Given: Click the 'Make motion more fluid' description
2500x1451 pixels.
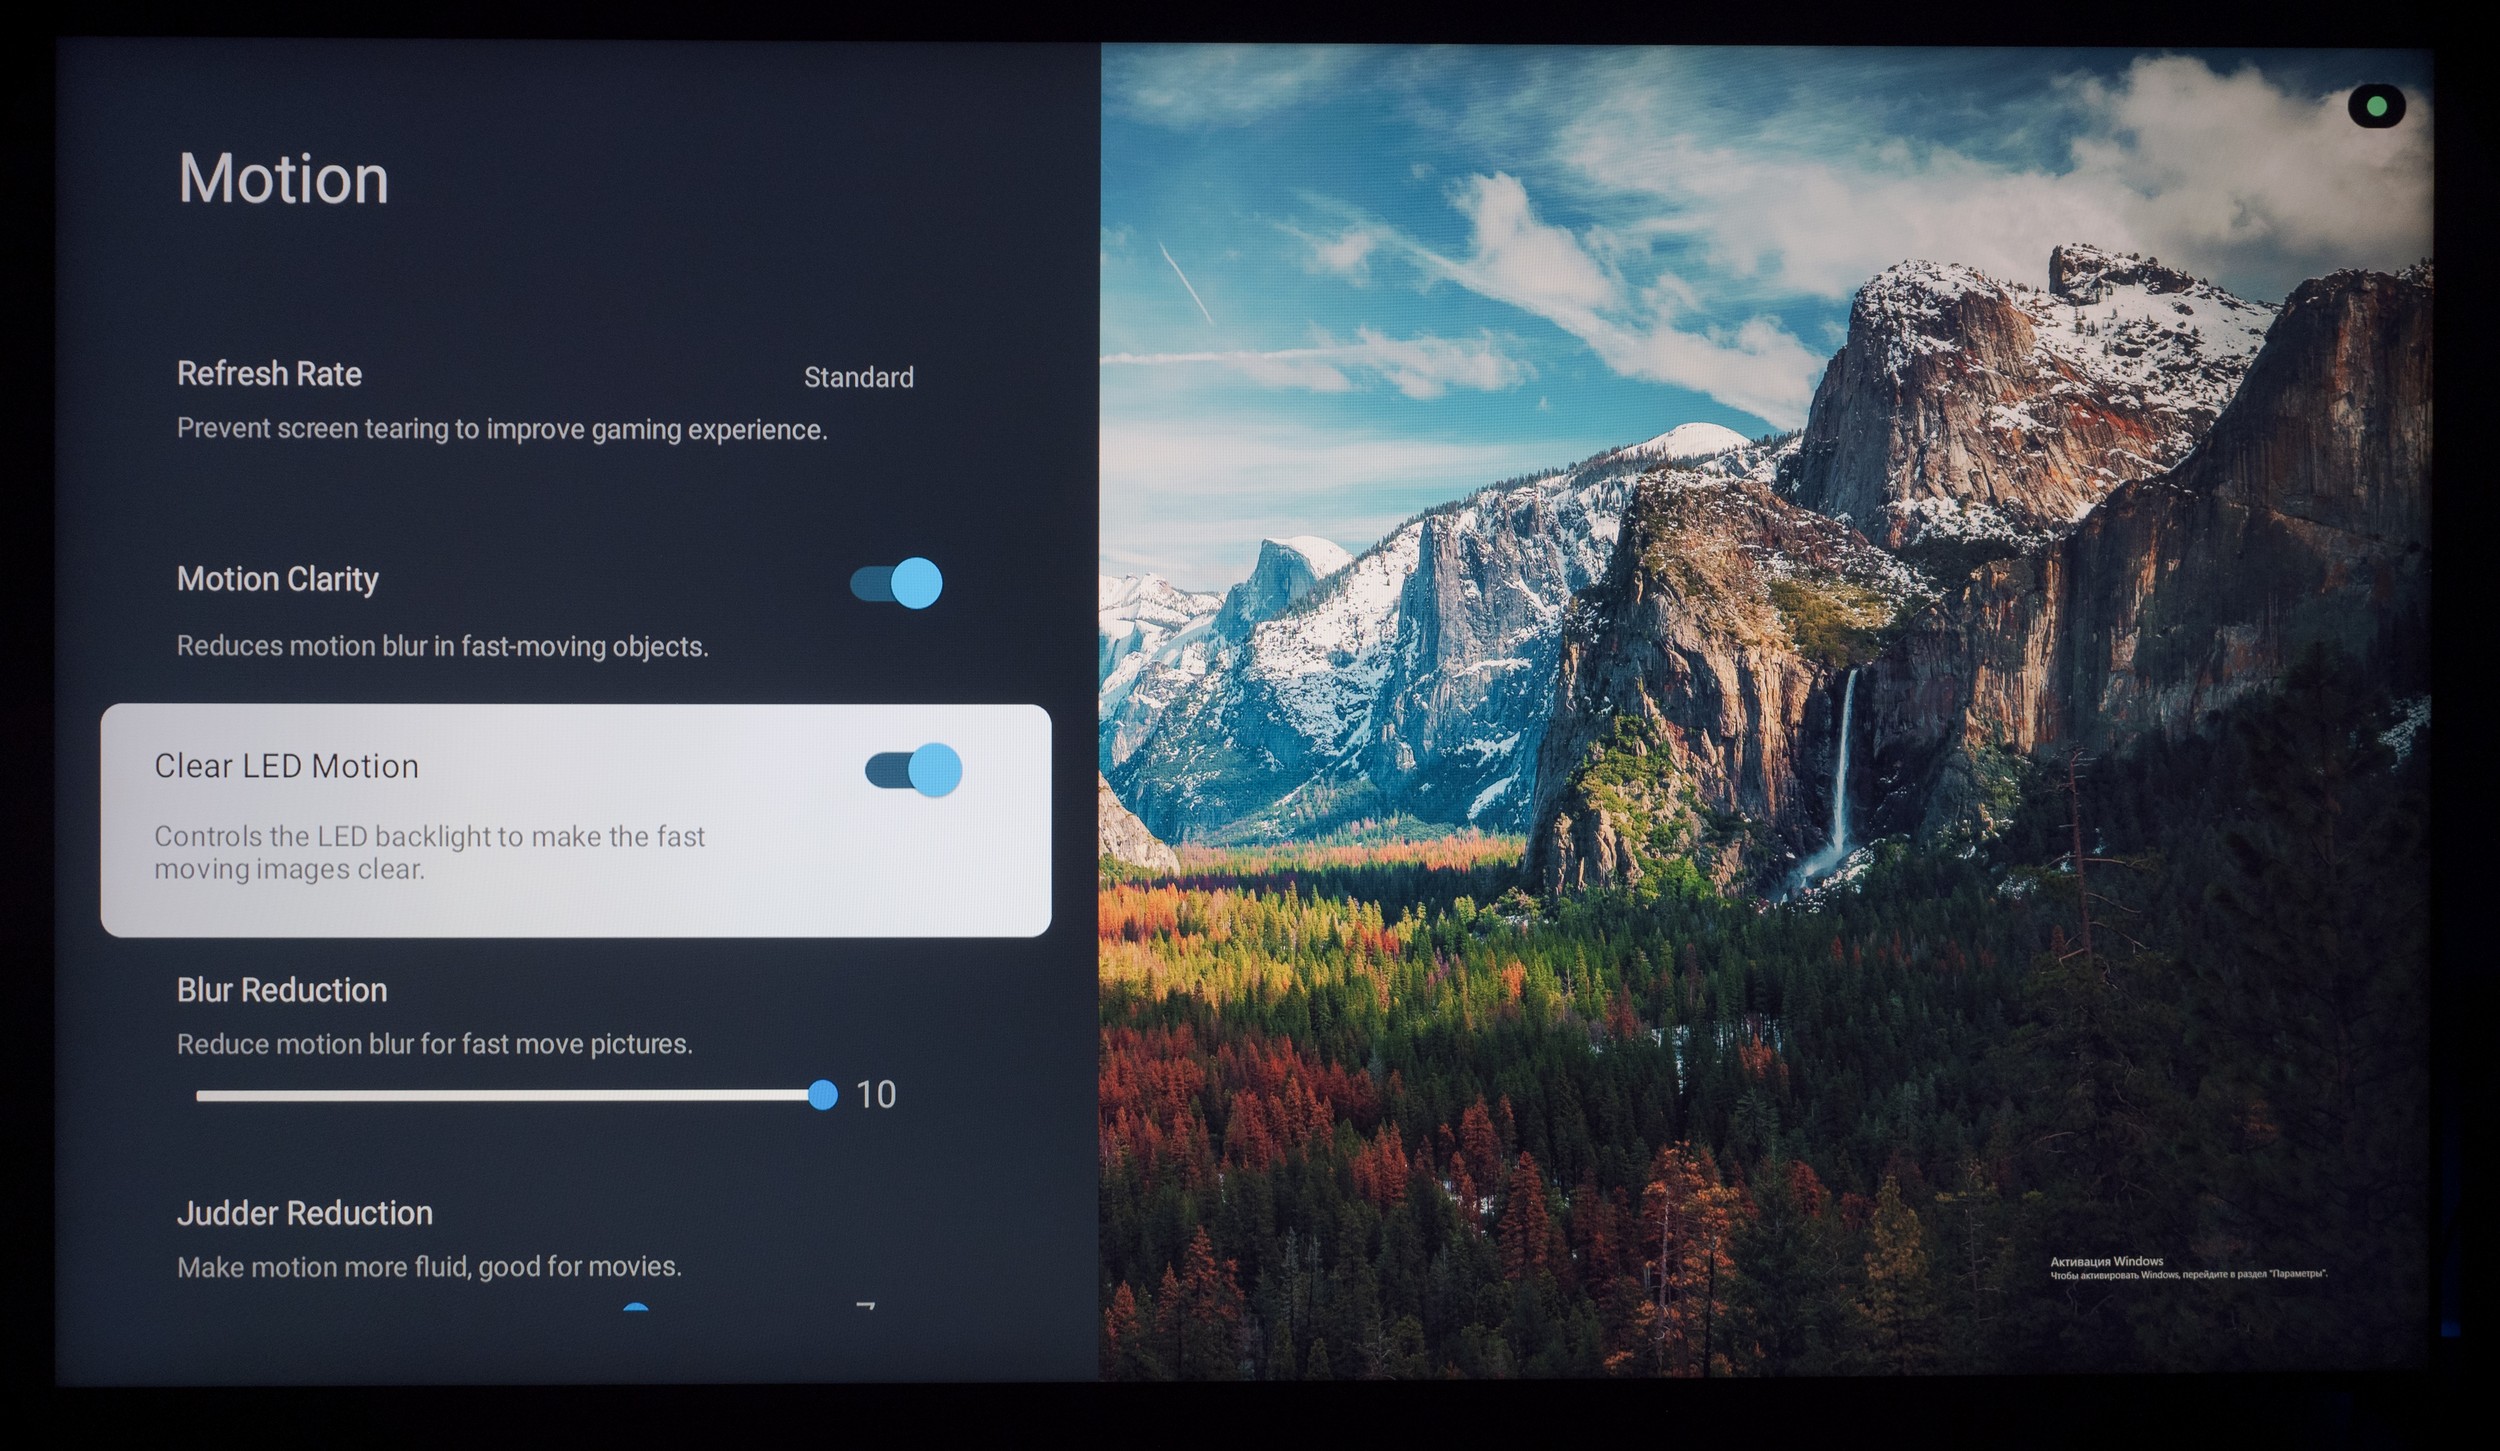Looking at the screenshot, I should pyautogui.click(x=429, y=1267).
